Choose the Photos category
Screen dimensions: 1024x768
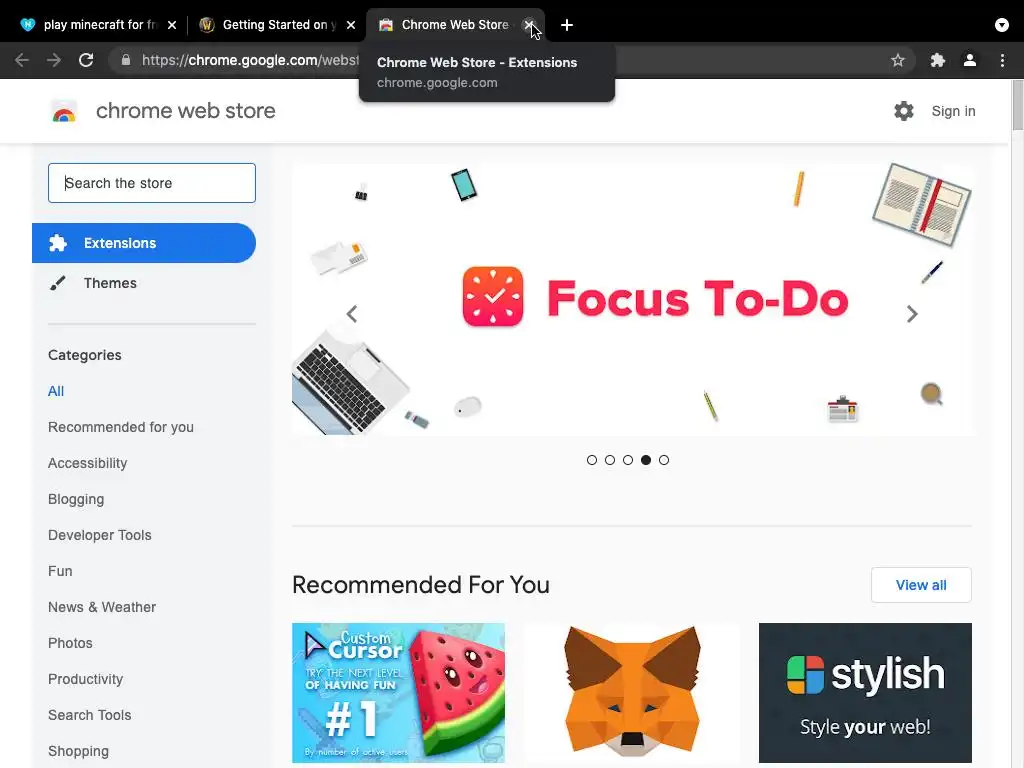70,643
